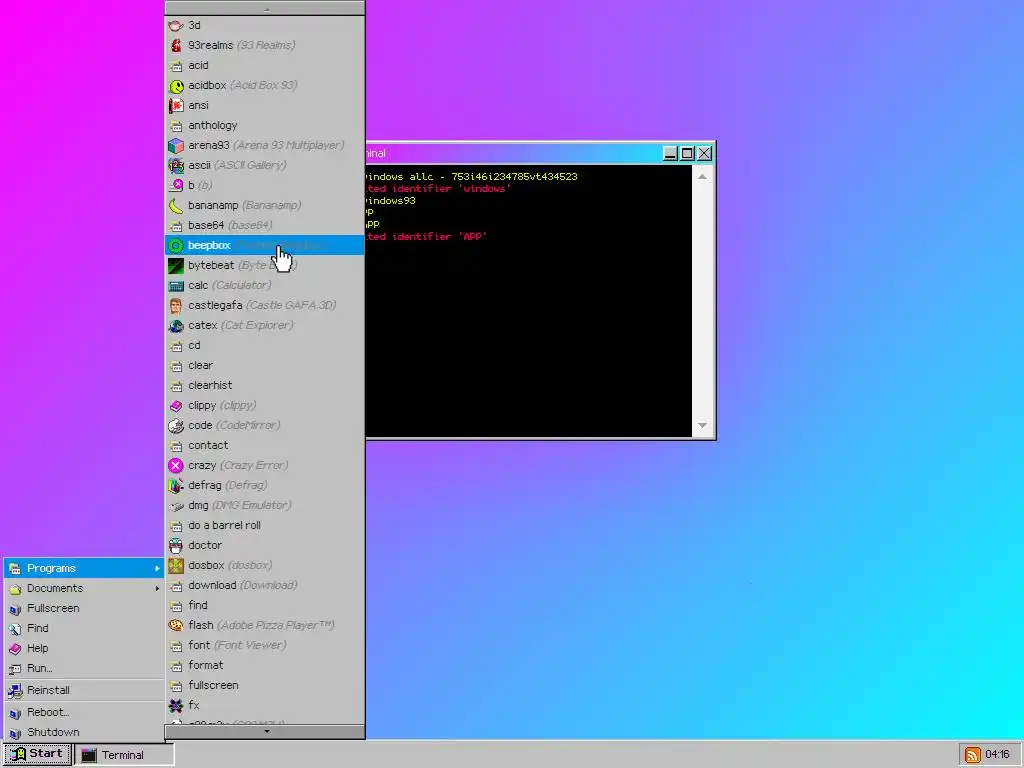Launch anthology from the programs list
The width and height of the screenshot is (1024, 768).
(x=265, y=125)
